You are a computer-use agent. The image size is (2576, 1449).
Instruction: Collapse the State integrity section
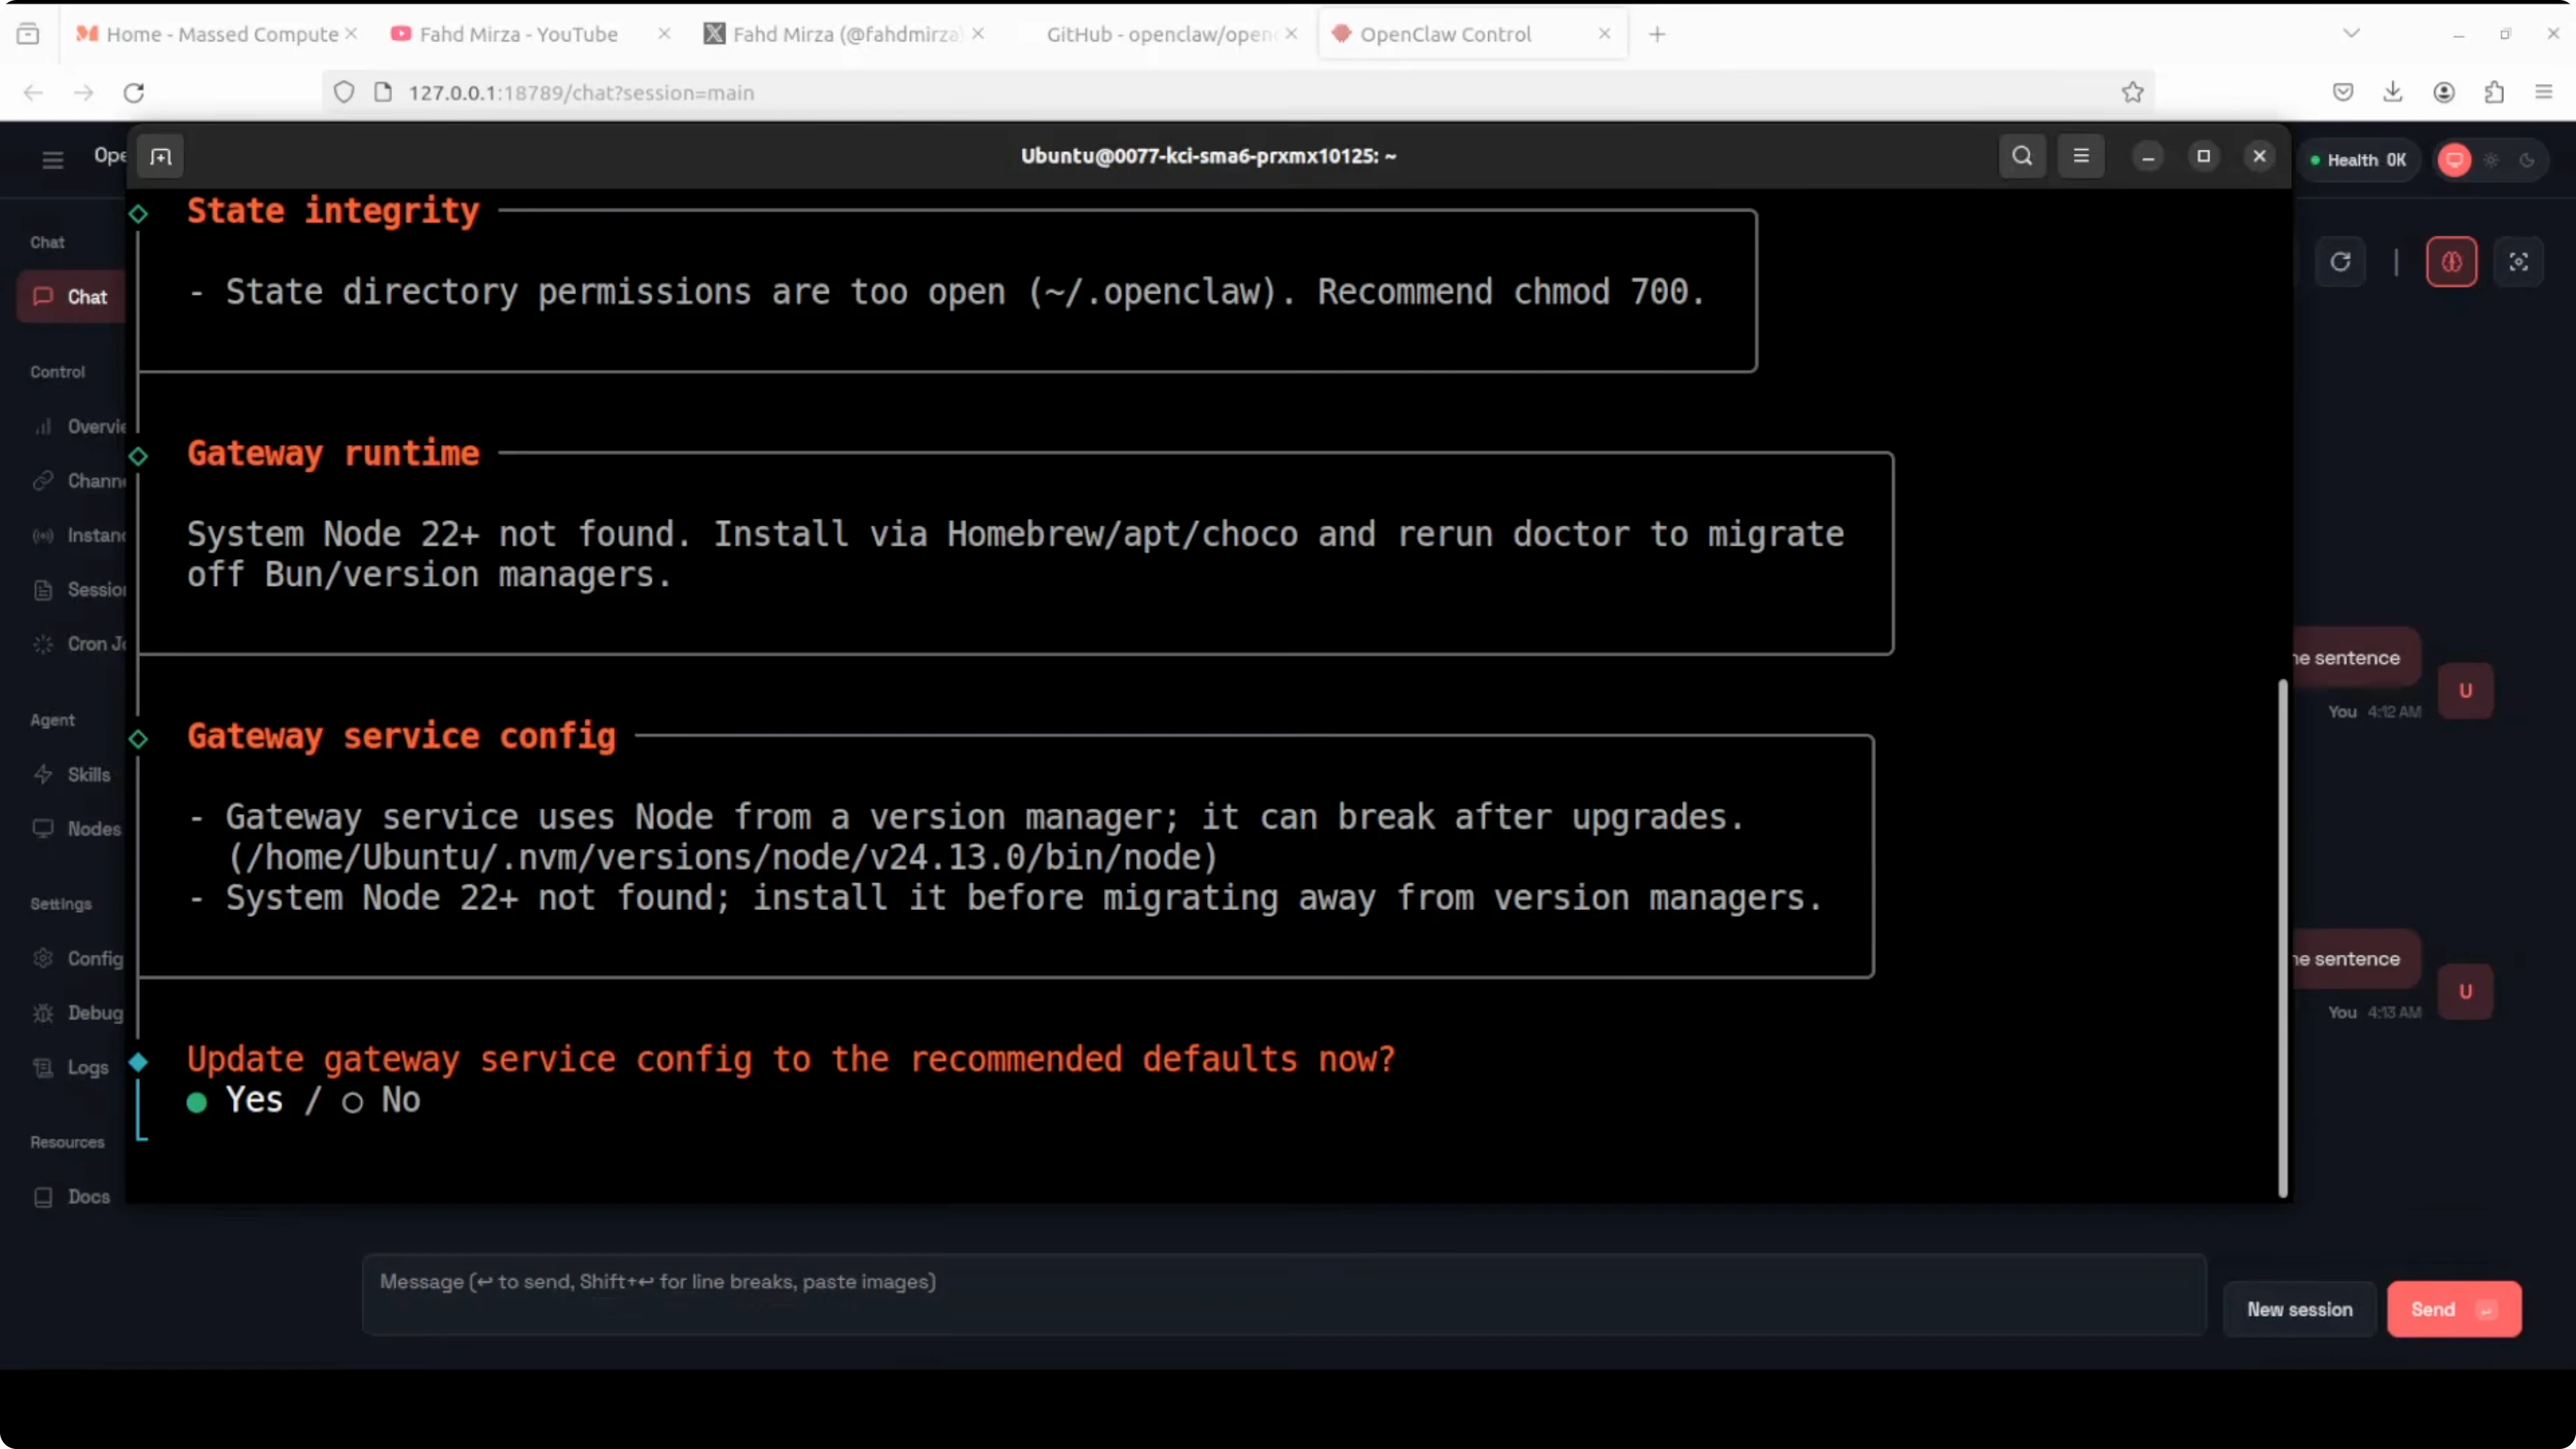coord(139,213)
